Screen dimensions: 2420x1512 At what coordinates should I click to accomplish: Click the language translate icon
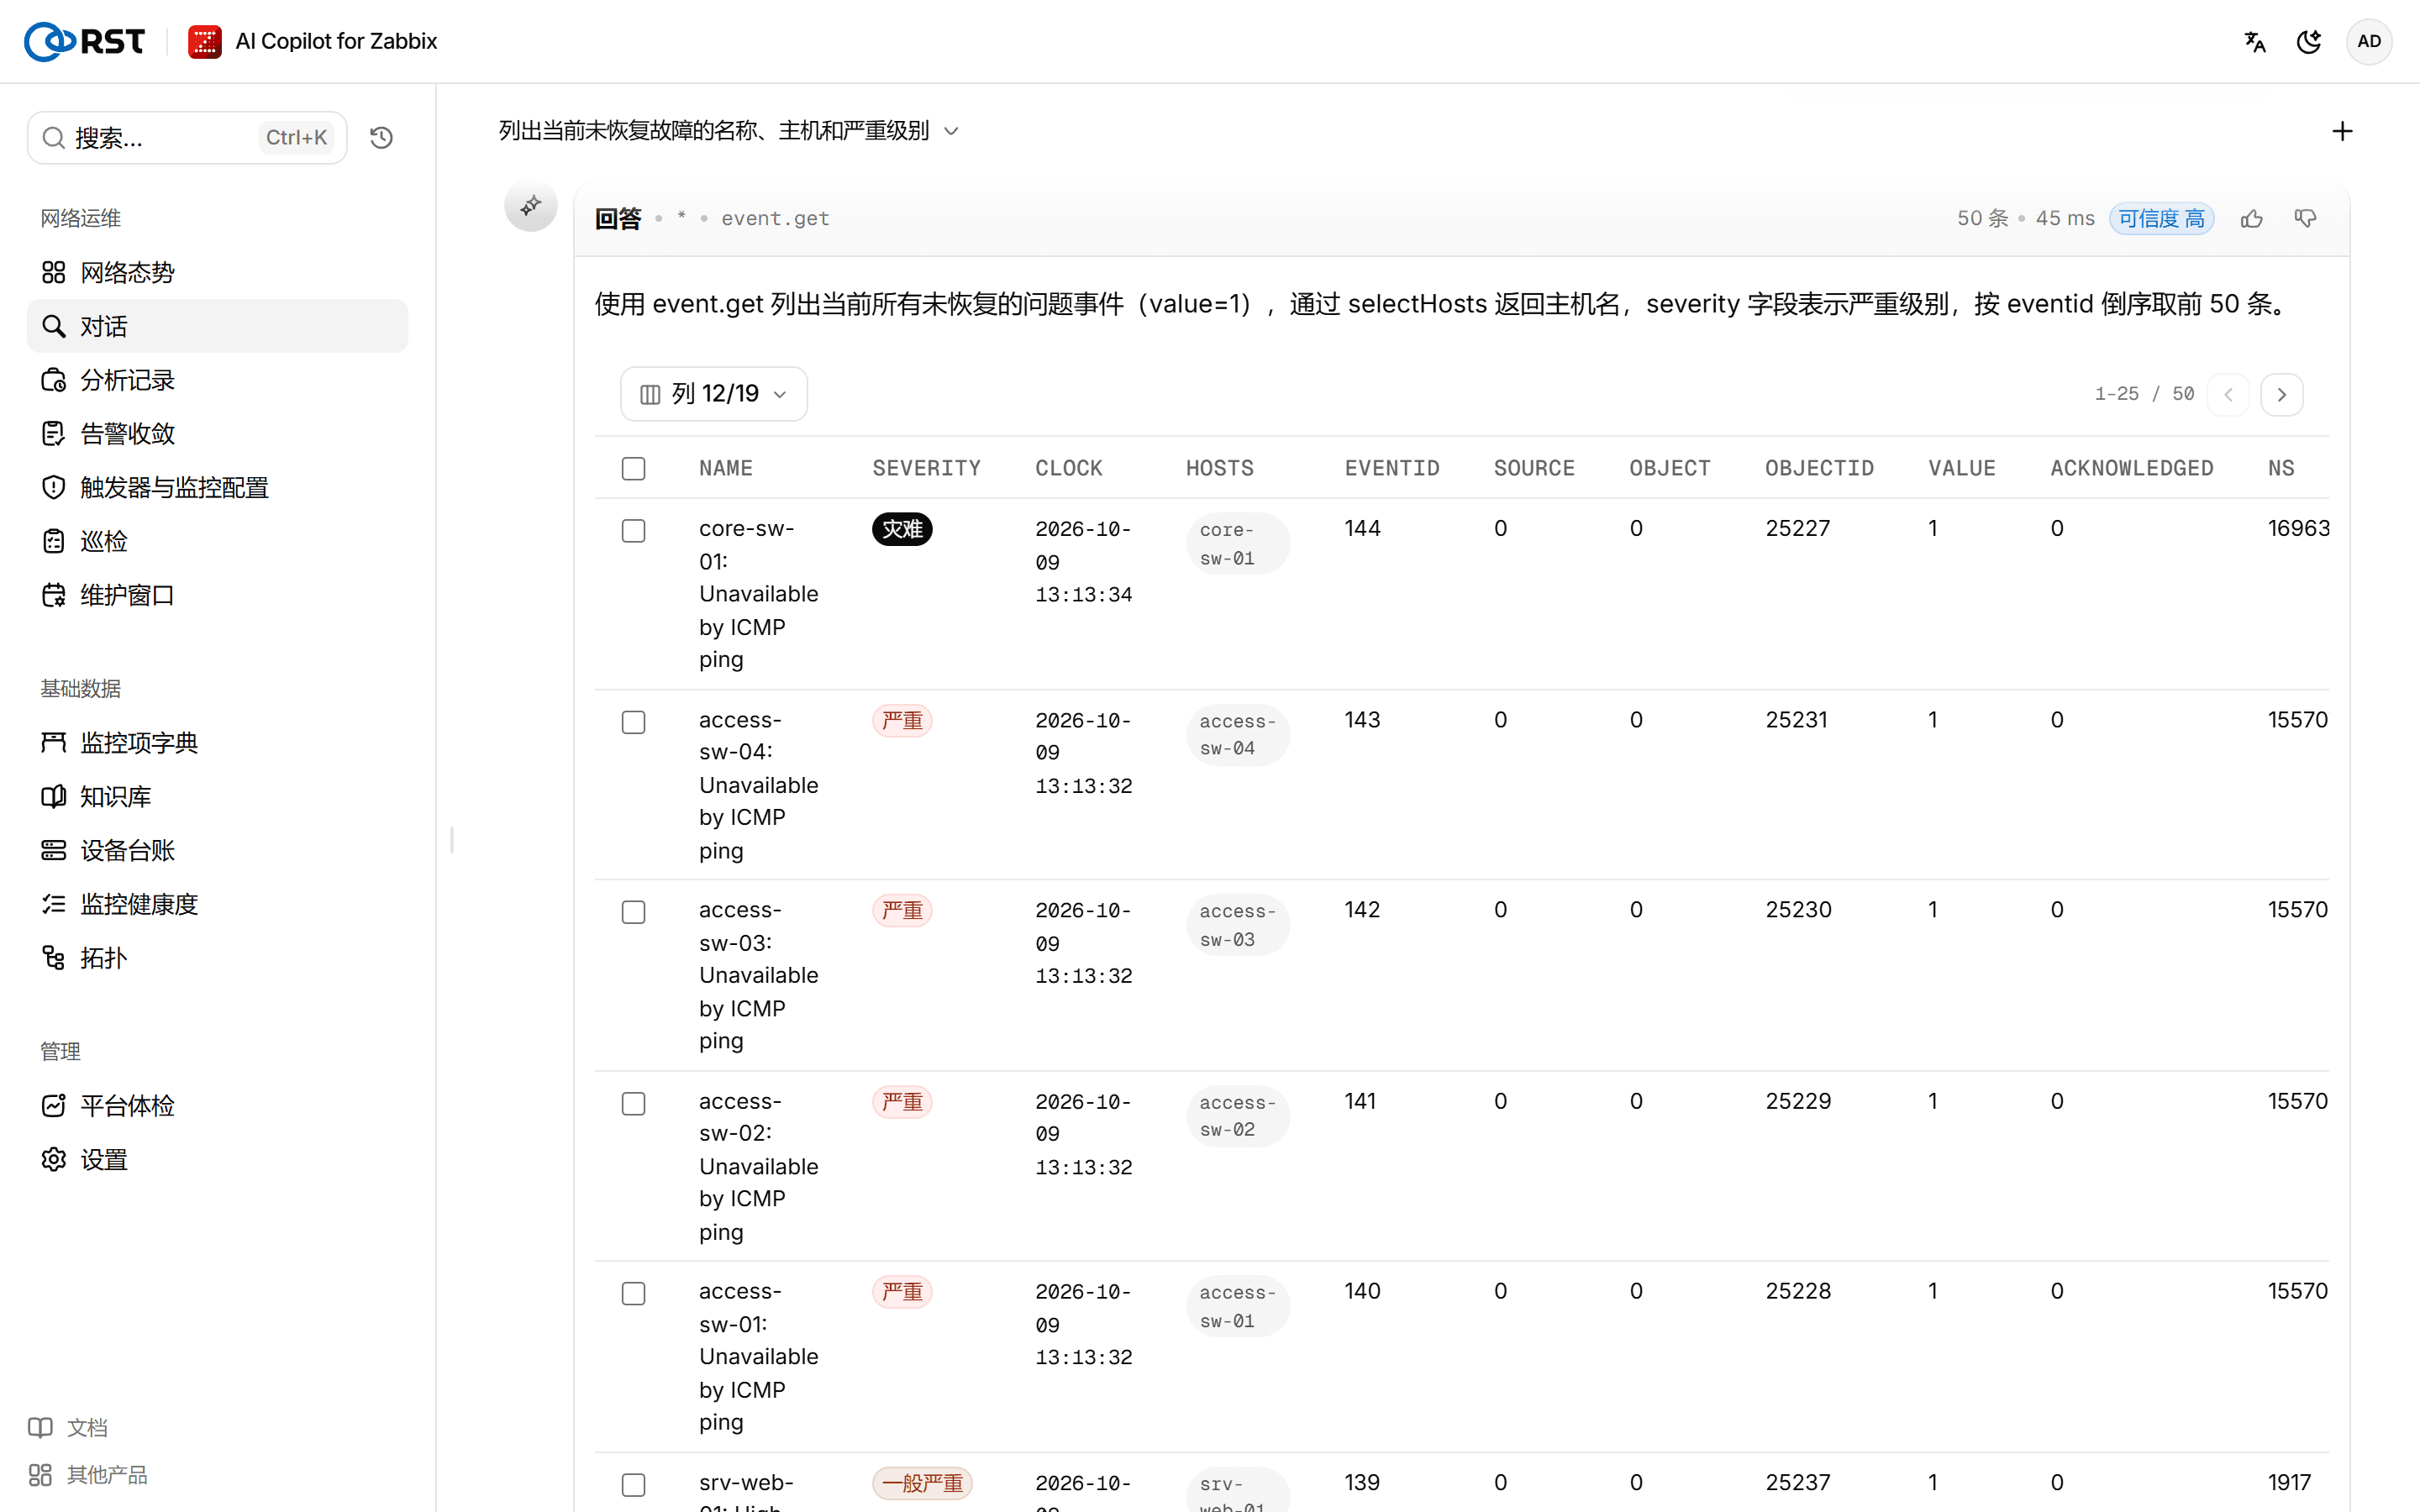coord(2255,41)
